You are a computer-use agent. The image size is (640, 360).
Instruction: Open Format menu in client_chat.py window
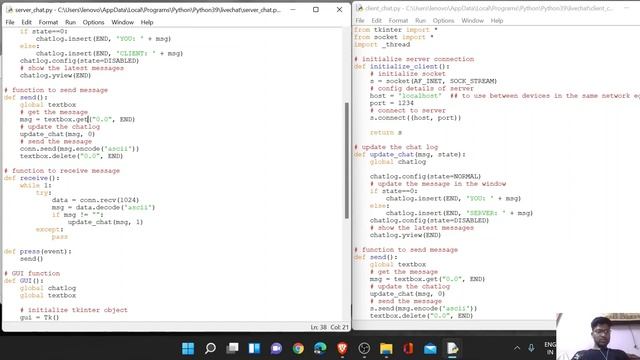pos(398,20)
